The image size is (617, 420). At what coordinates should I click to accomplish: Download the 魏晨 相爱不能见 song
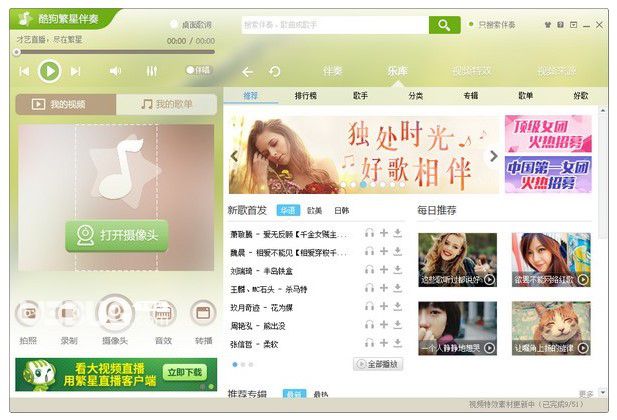[398, 251]
